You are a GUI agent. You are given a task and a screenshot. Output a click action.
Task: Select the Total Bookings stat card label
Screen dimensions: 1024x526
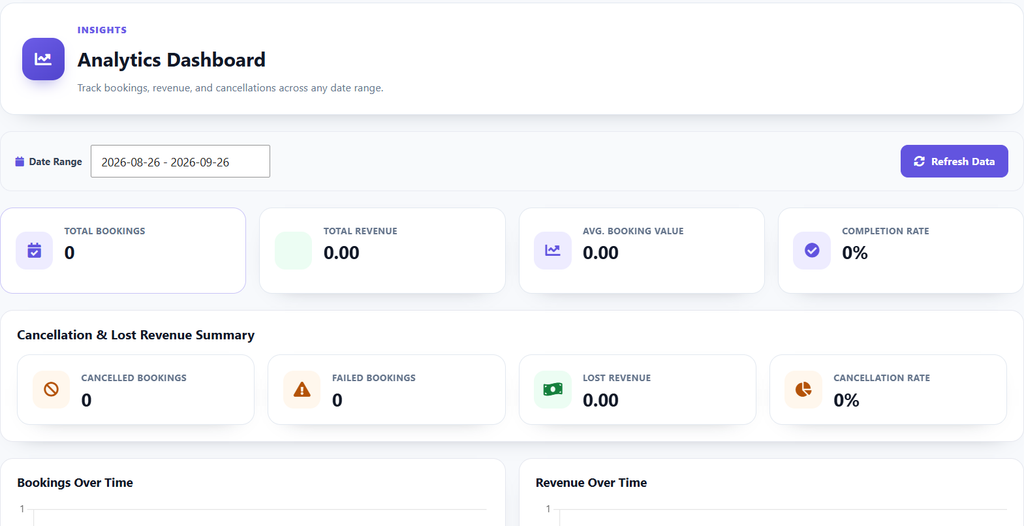click(x=104, y=231)
